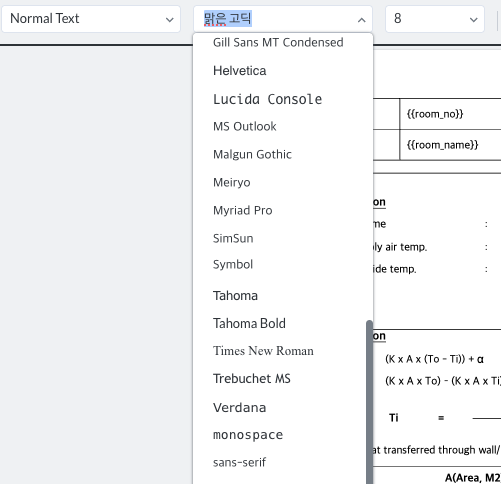Select Lucida Console font
Screen dimensions: 501x484
click(267, 99)
